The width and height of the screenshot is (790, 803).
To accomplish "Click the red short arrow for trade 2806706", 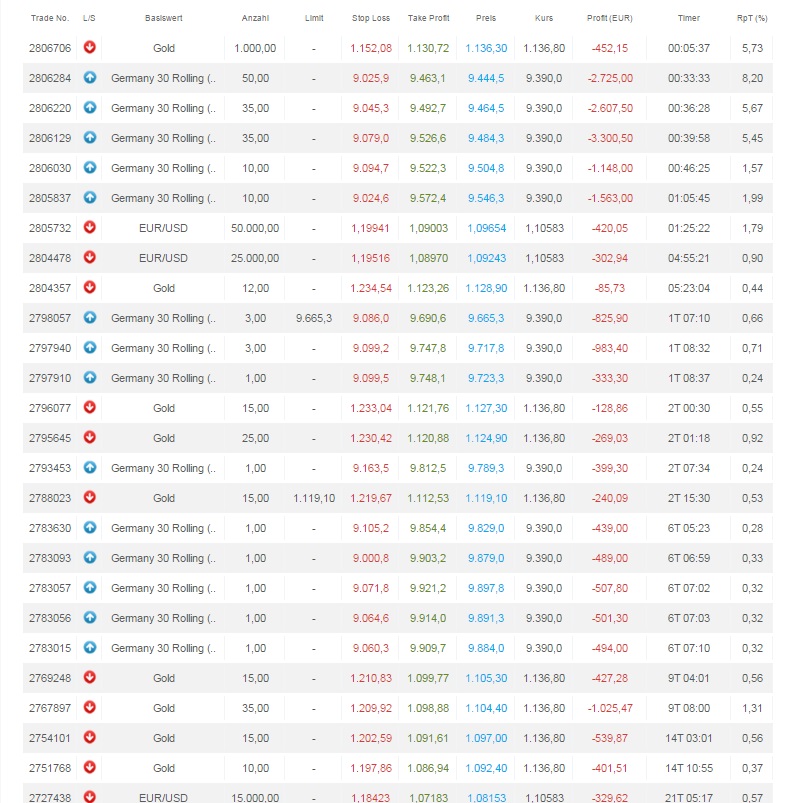I will (89, 47).
